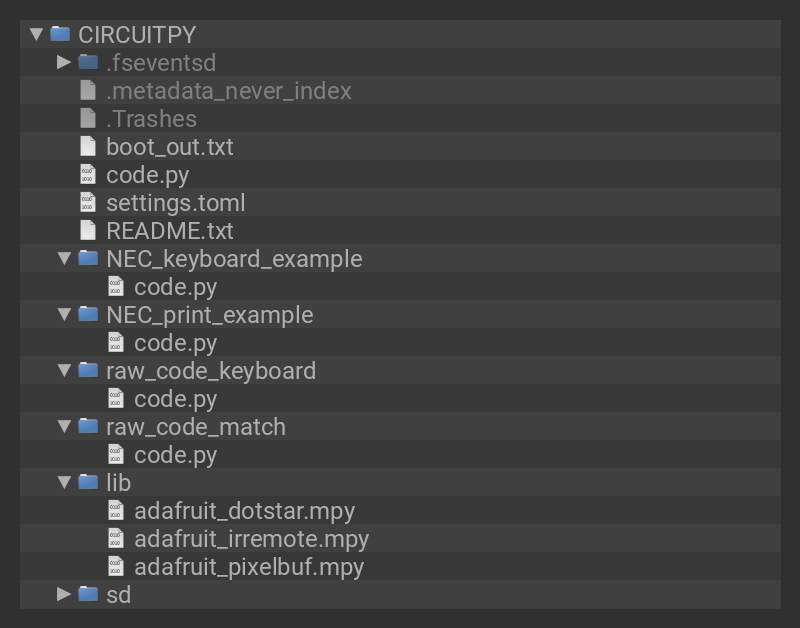Select the top-level code.py file
Viewport: 800px width, 628px height.
pyautogui.click(x=147, y=174)
